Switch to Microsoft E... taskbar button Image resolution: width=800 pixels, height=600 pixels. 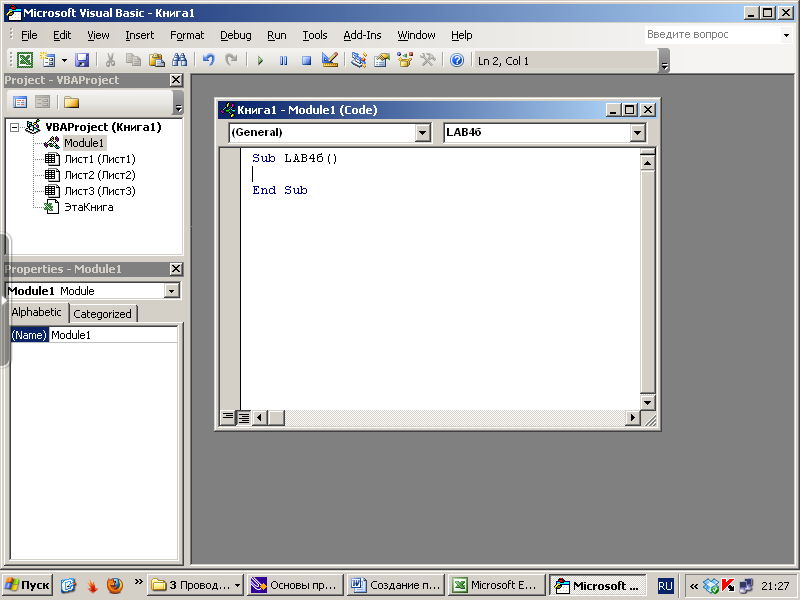[496, 585]
